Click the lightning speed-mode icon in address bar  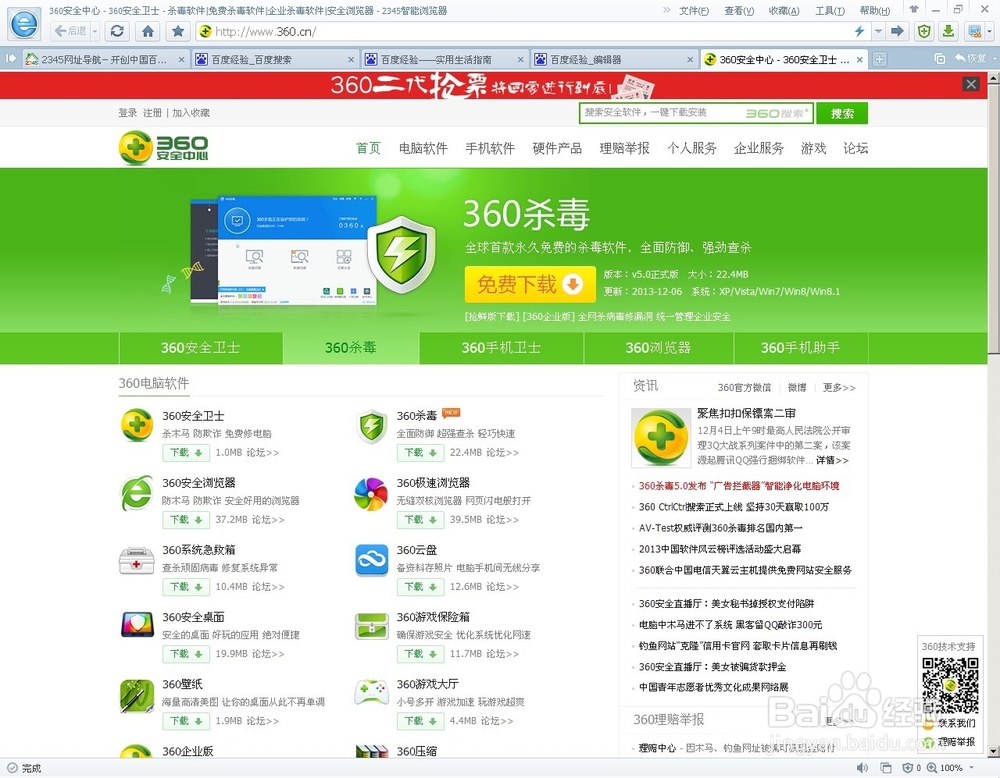click(859, 31)
